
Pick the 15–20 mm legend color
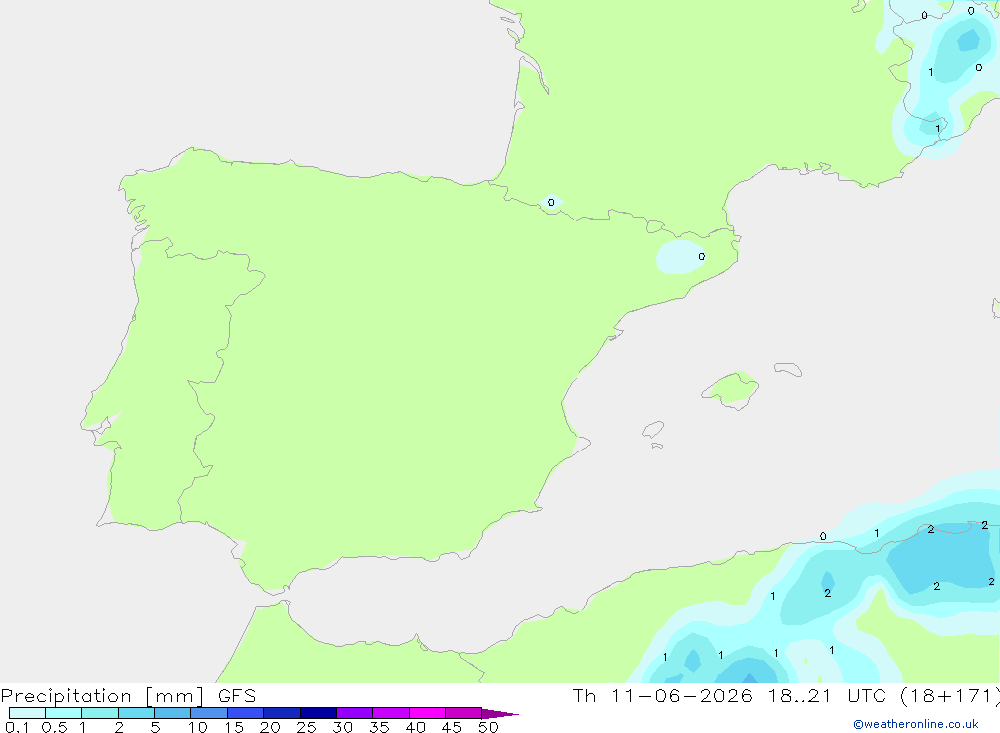[245, 713]
